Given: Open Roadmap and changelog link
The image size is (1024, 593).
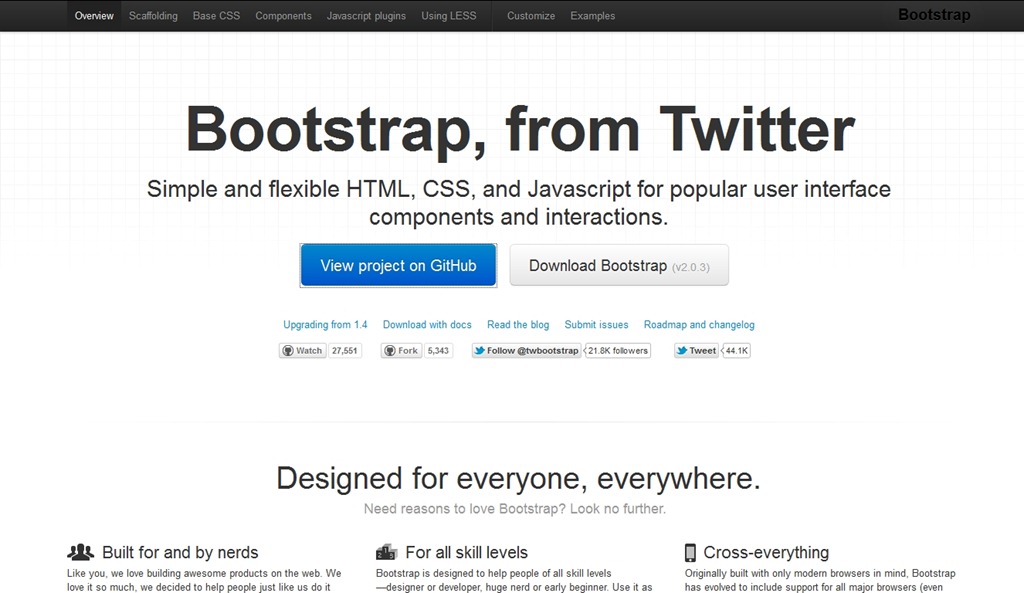Looking at the screenshot, I should (699, 325).
